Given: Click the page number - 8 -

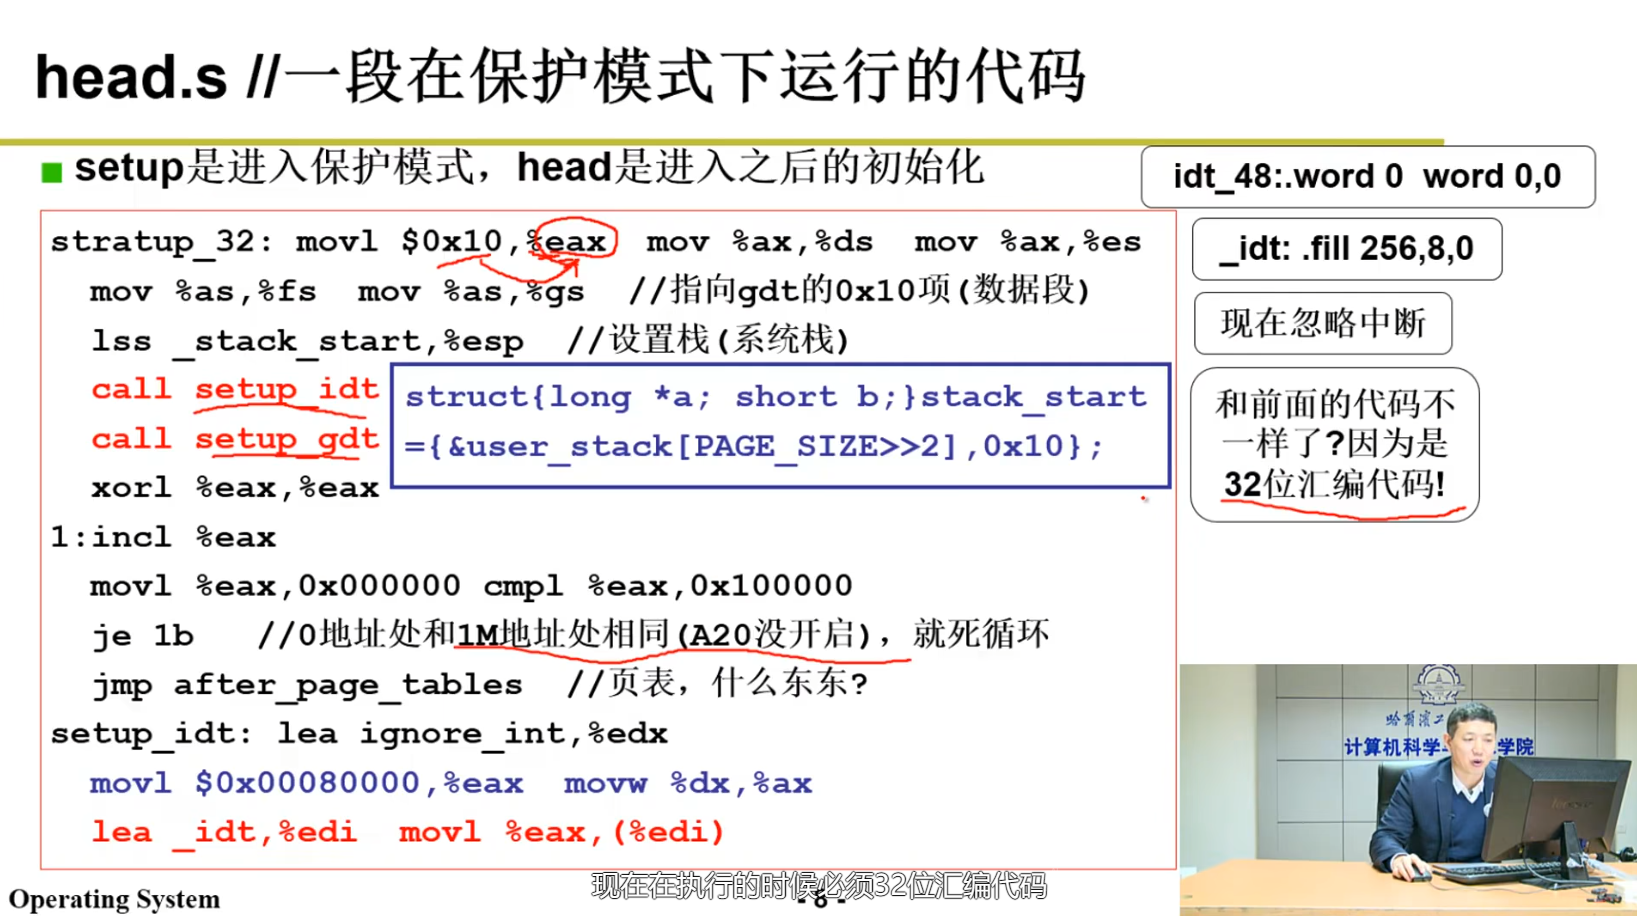Looking at the screenshot, I should click(820, 903).
